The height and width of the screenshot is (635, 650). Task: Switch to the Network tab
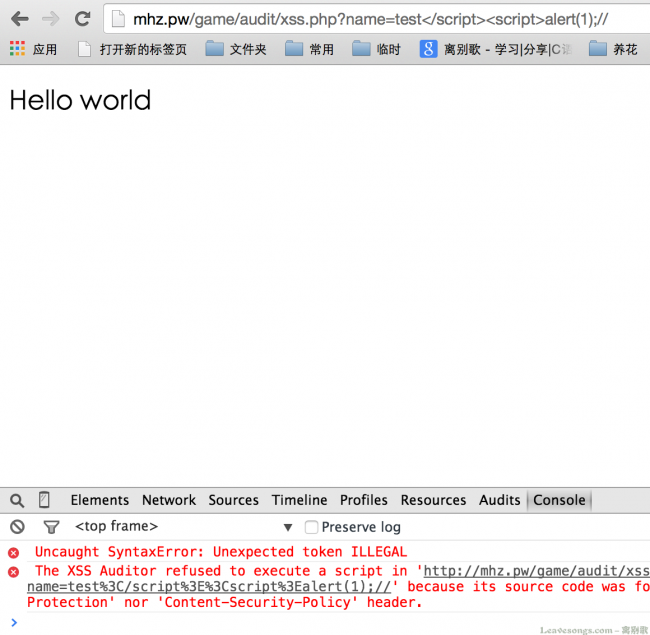[x=169, y=500]
